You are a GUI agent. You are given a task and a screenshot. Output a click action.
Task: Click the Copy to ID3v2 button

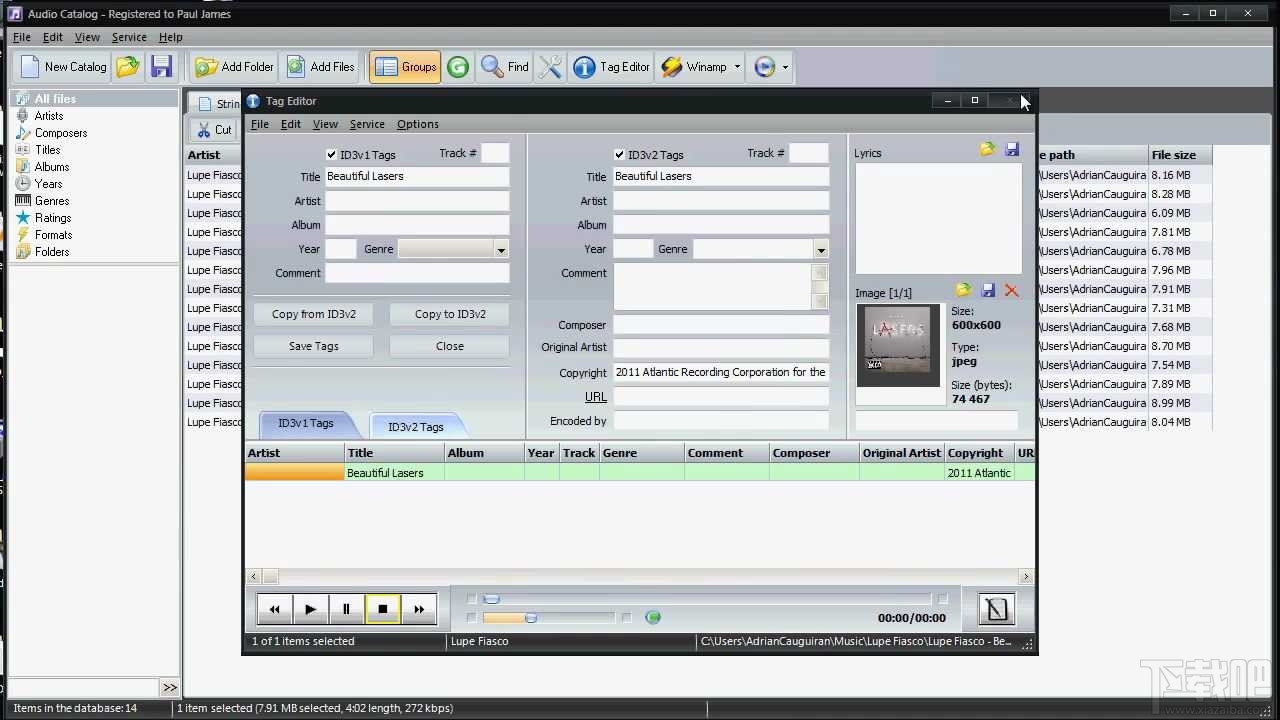coord(450,314)
